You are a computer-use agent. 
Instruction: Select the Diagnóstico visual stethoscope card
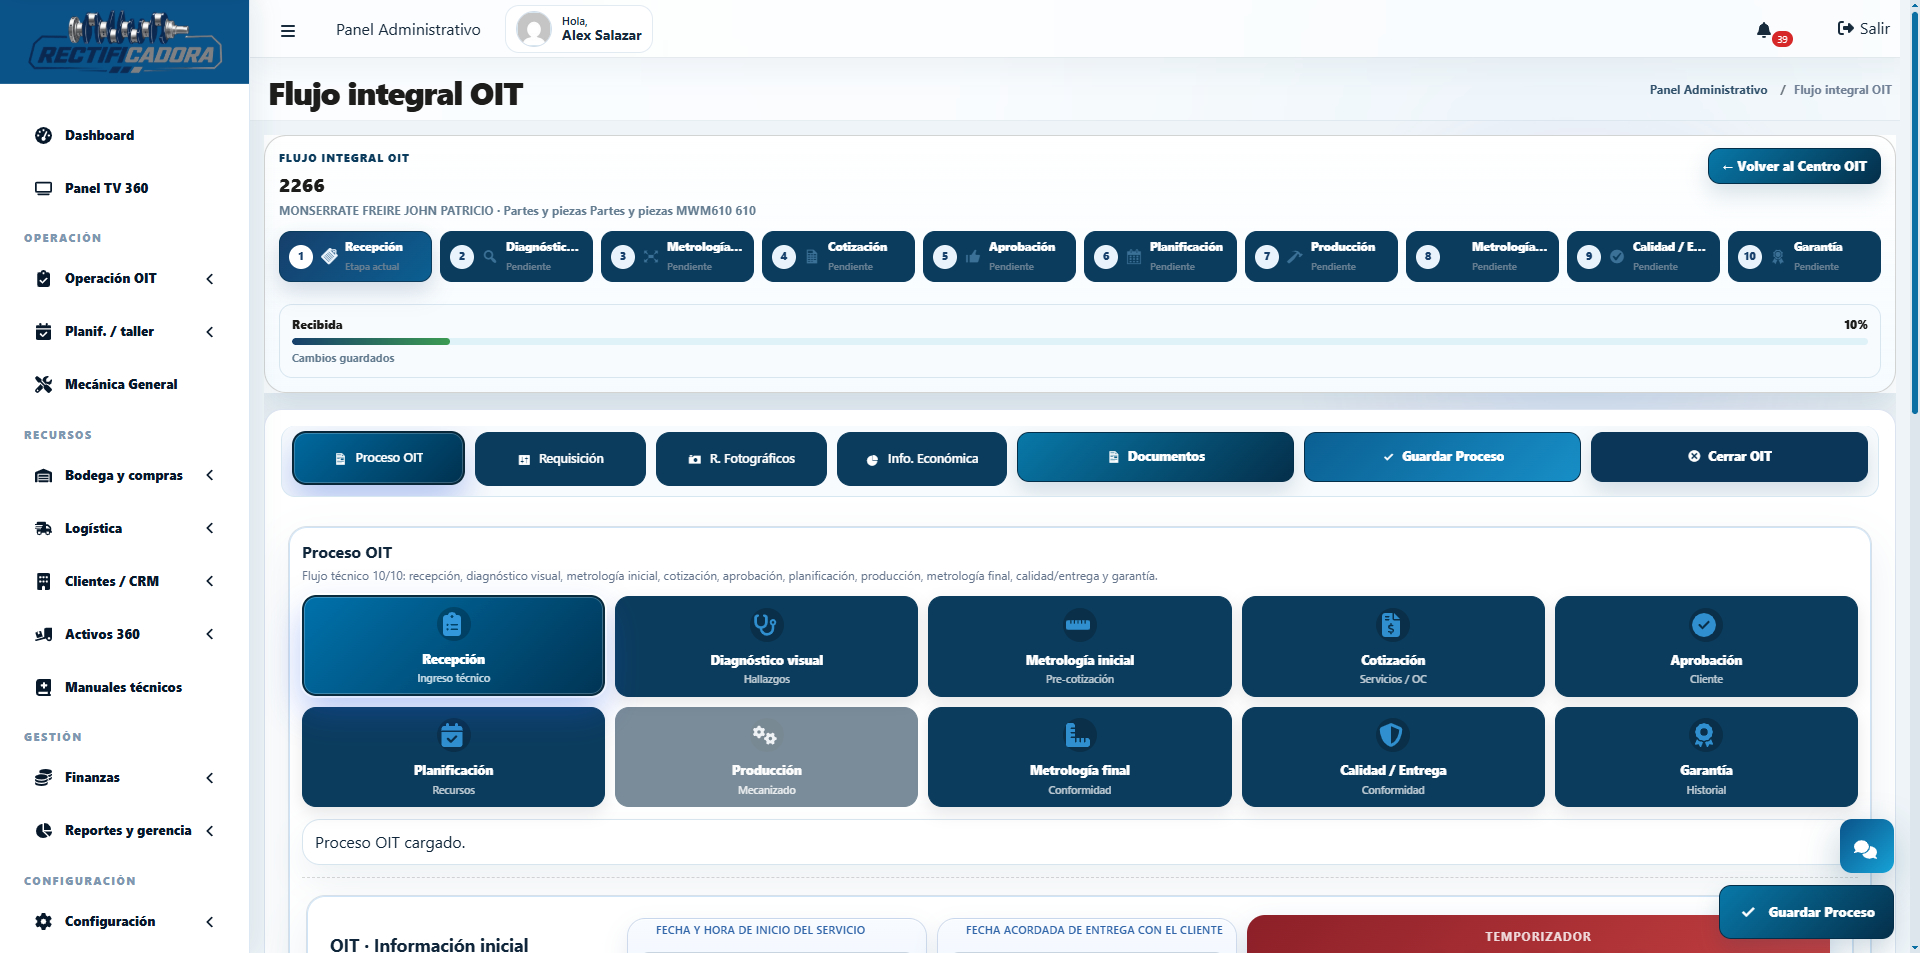tap(766, 646)
